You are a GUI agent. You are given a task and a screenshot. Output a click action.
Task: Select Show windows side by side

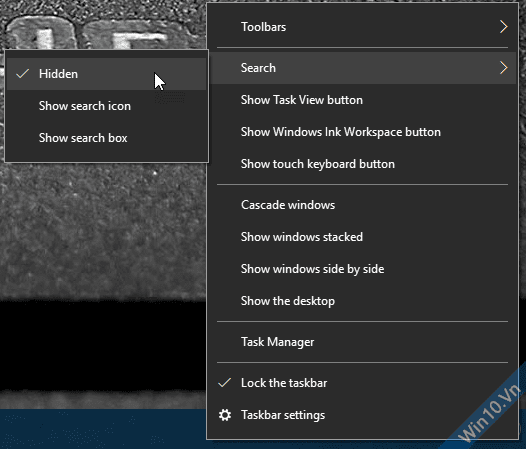click(x=363, y=269)
